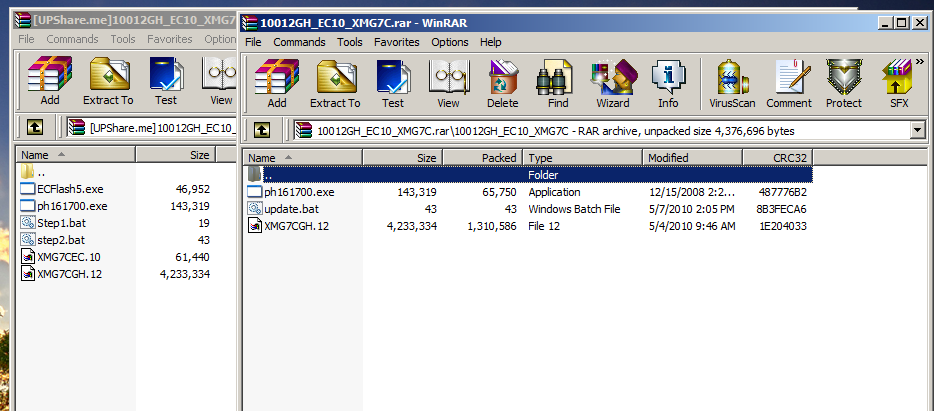Click Extract To icon in front window

click(335, 83)
